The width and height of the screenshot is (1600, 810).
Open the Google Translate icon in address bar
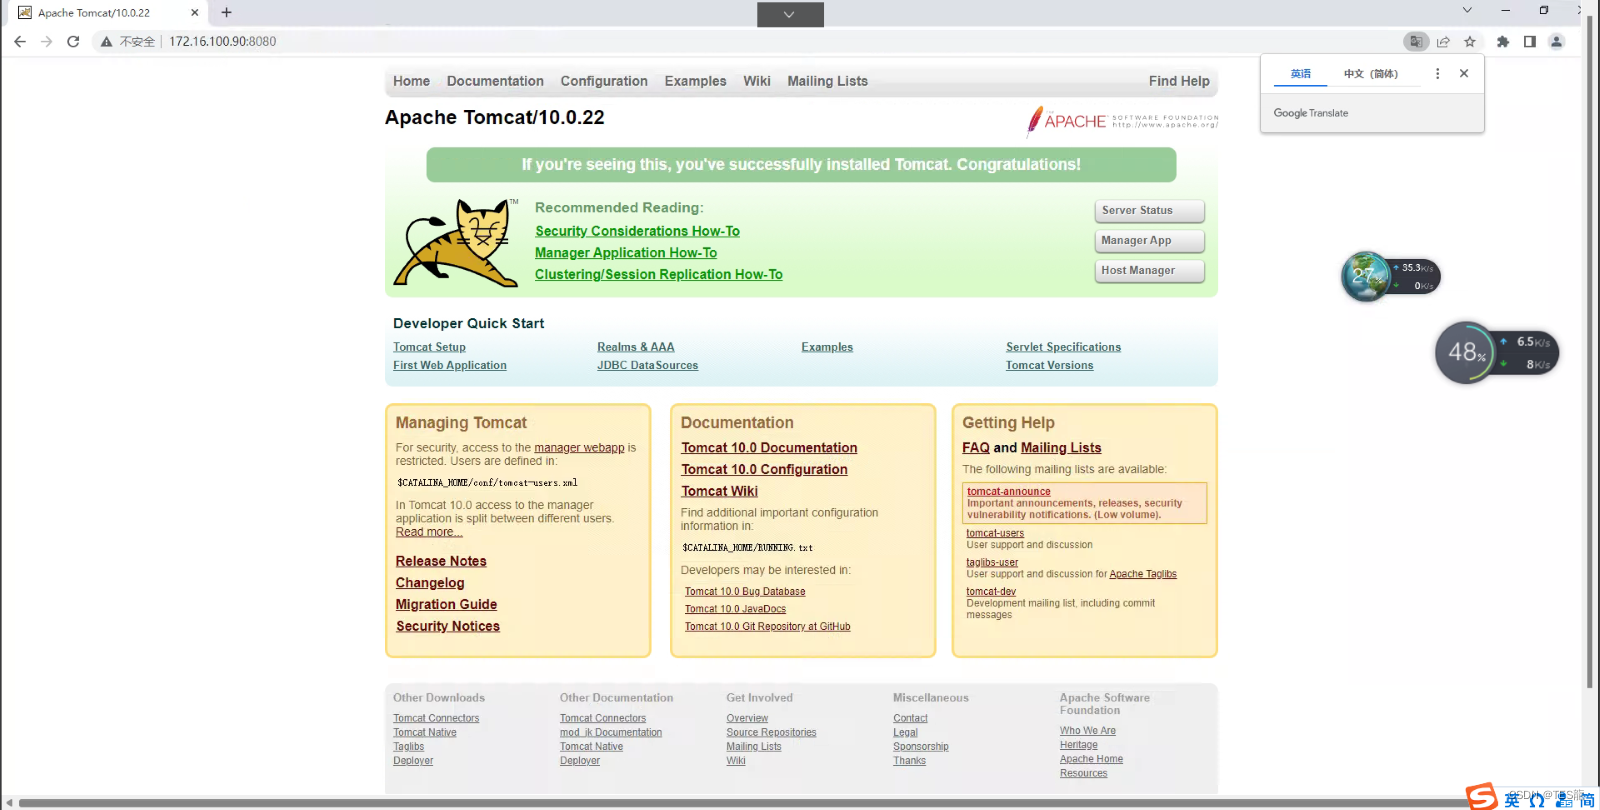point(1415,41)
